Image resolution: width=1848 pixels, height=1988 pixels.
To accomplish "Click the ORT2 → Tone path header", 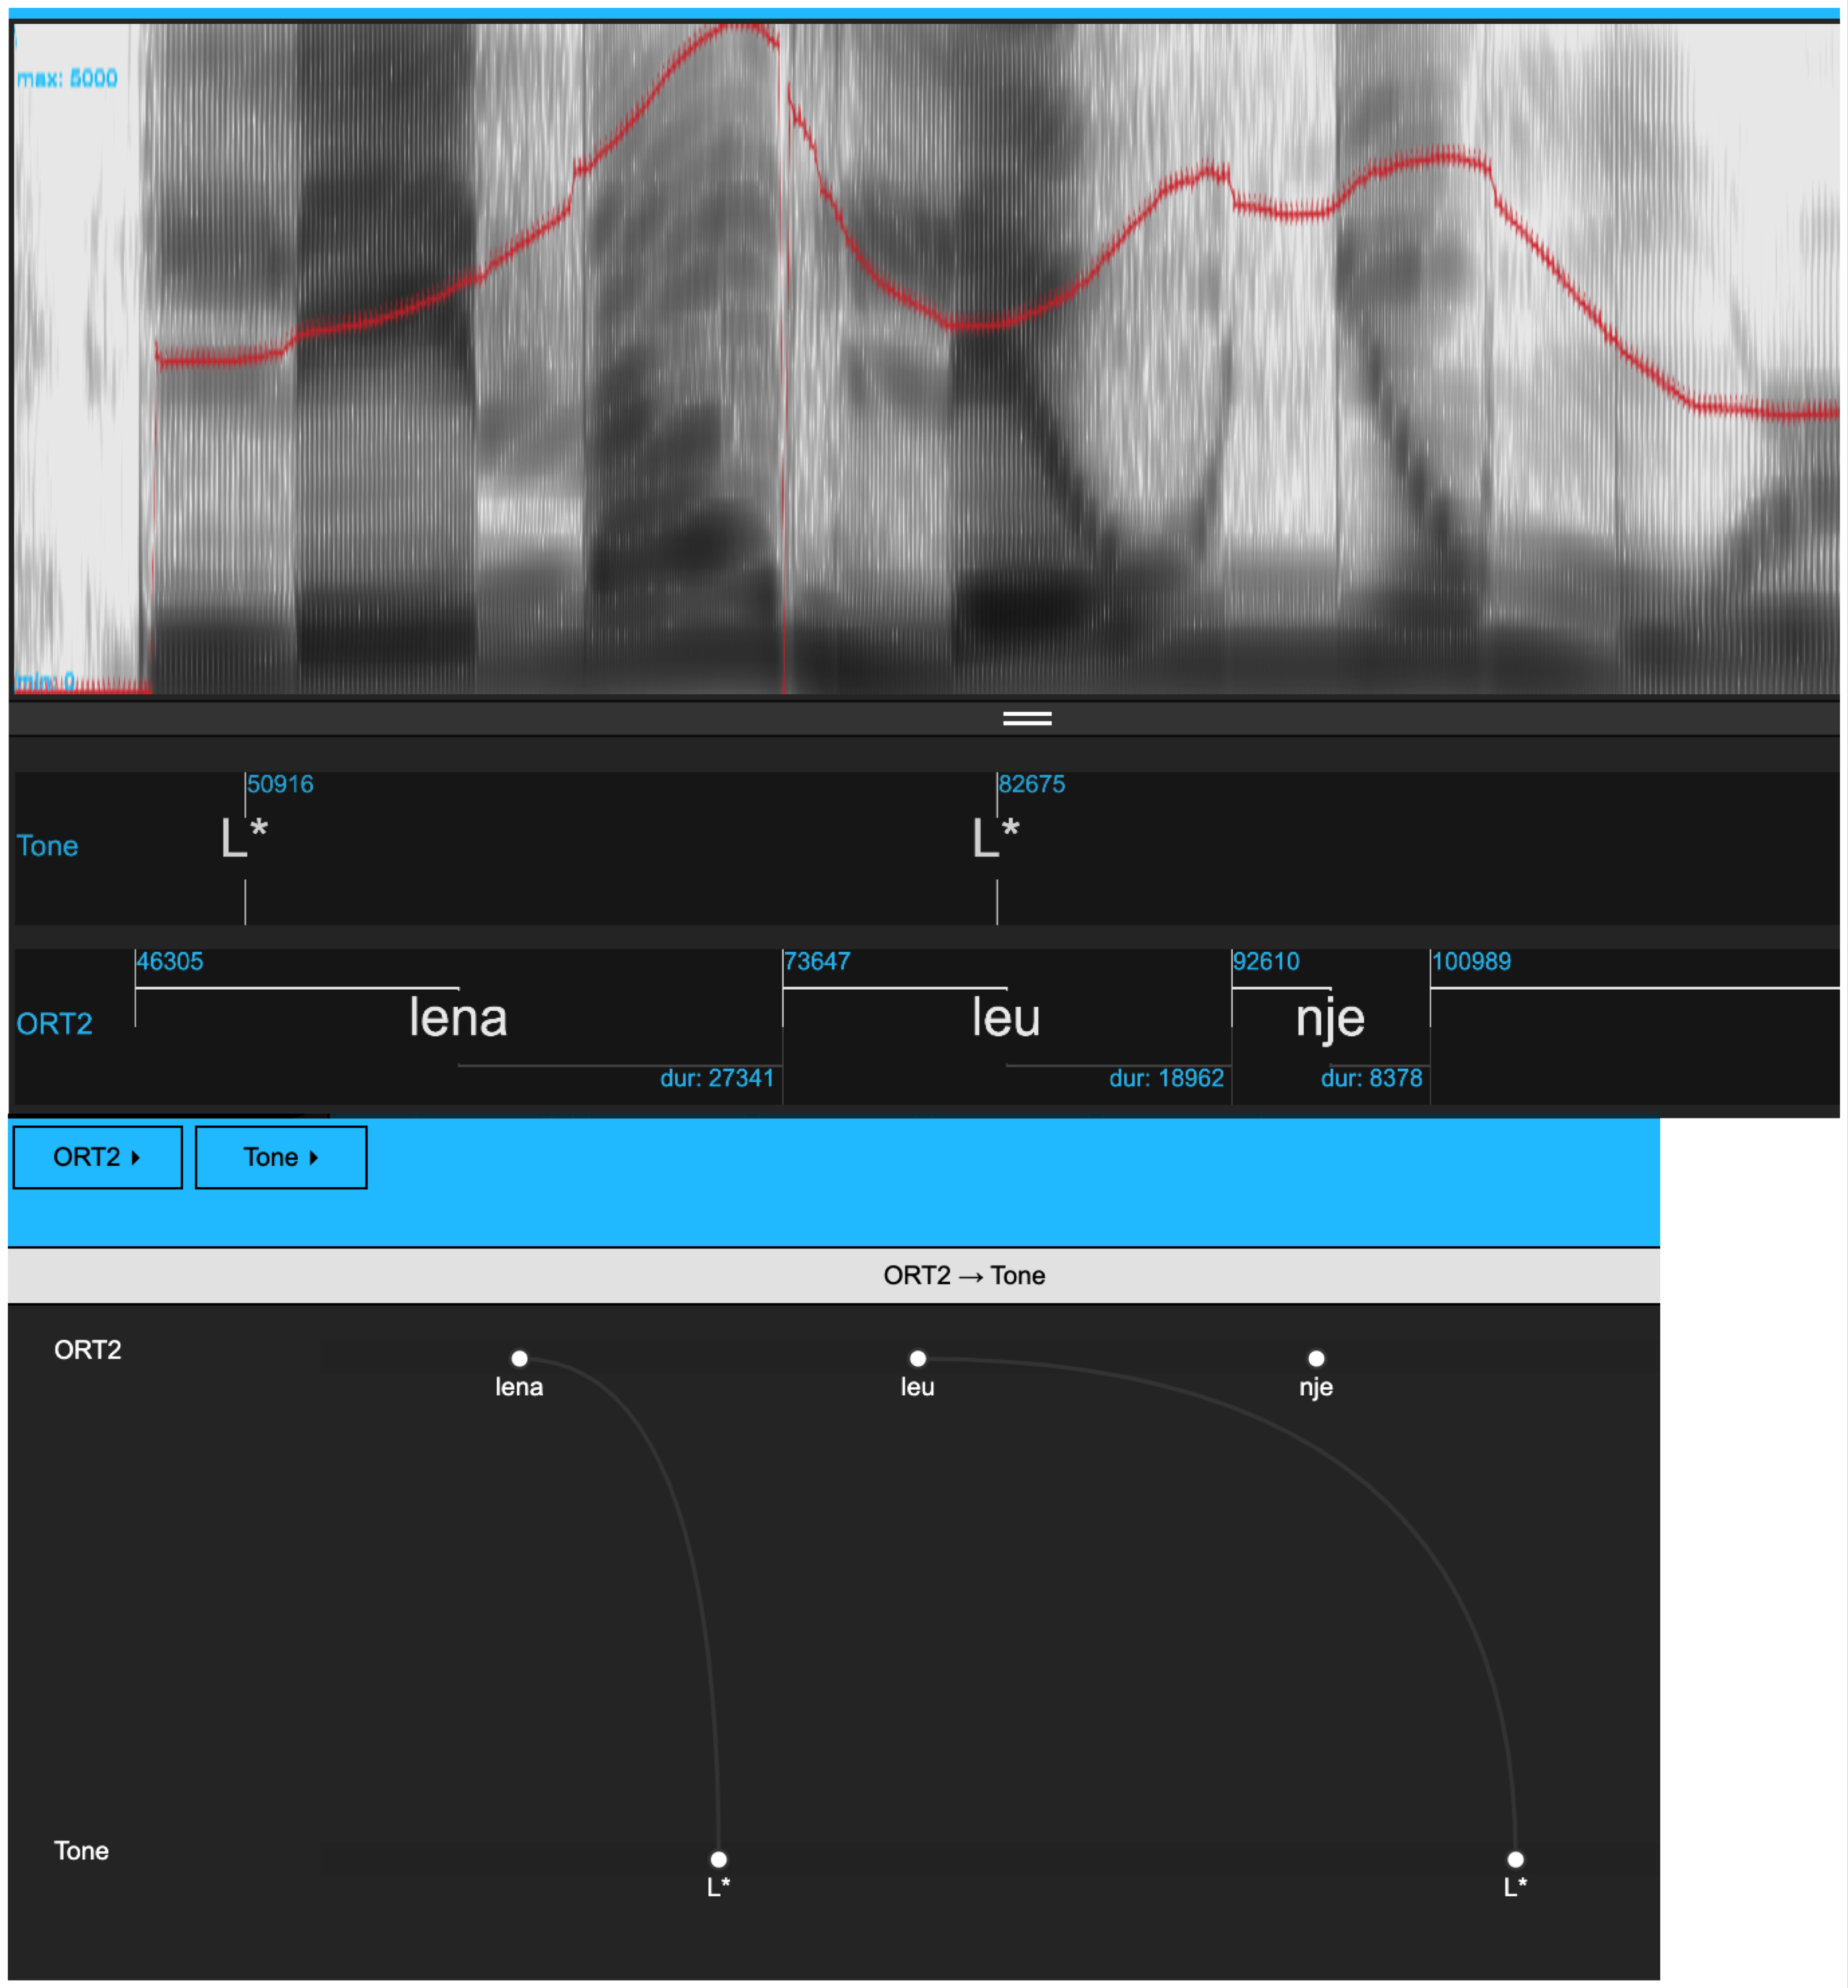I will tap(964, 1275).
